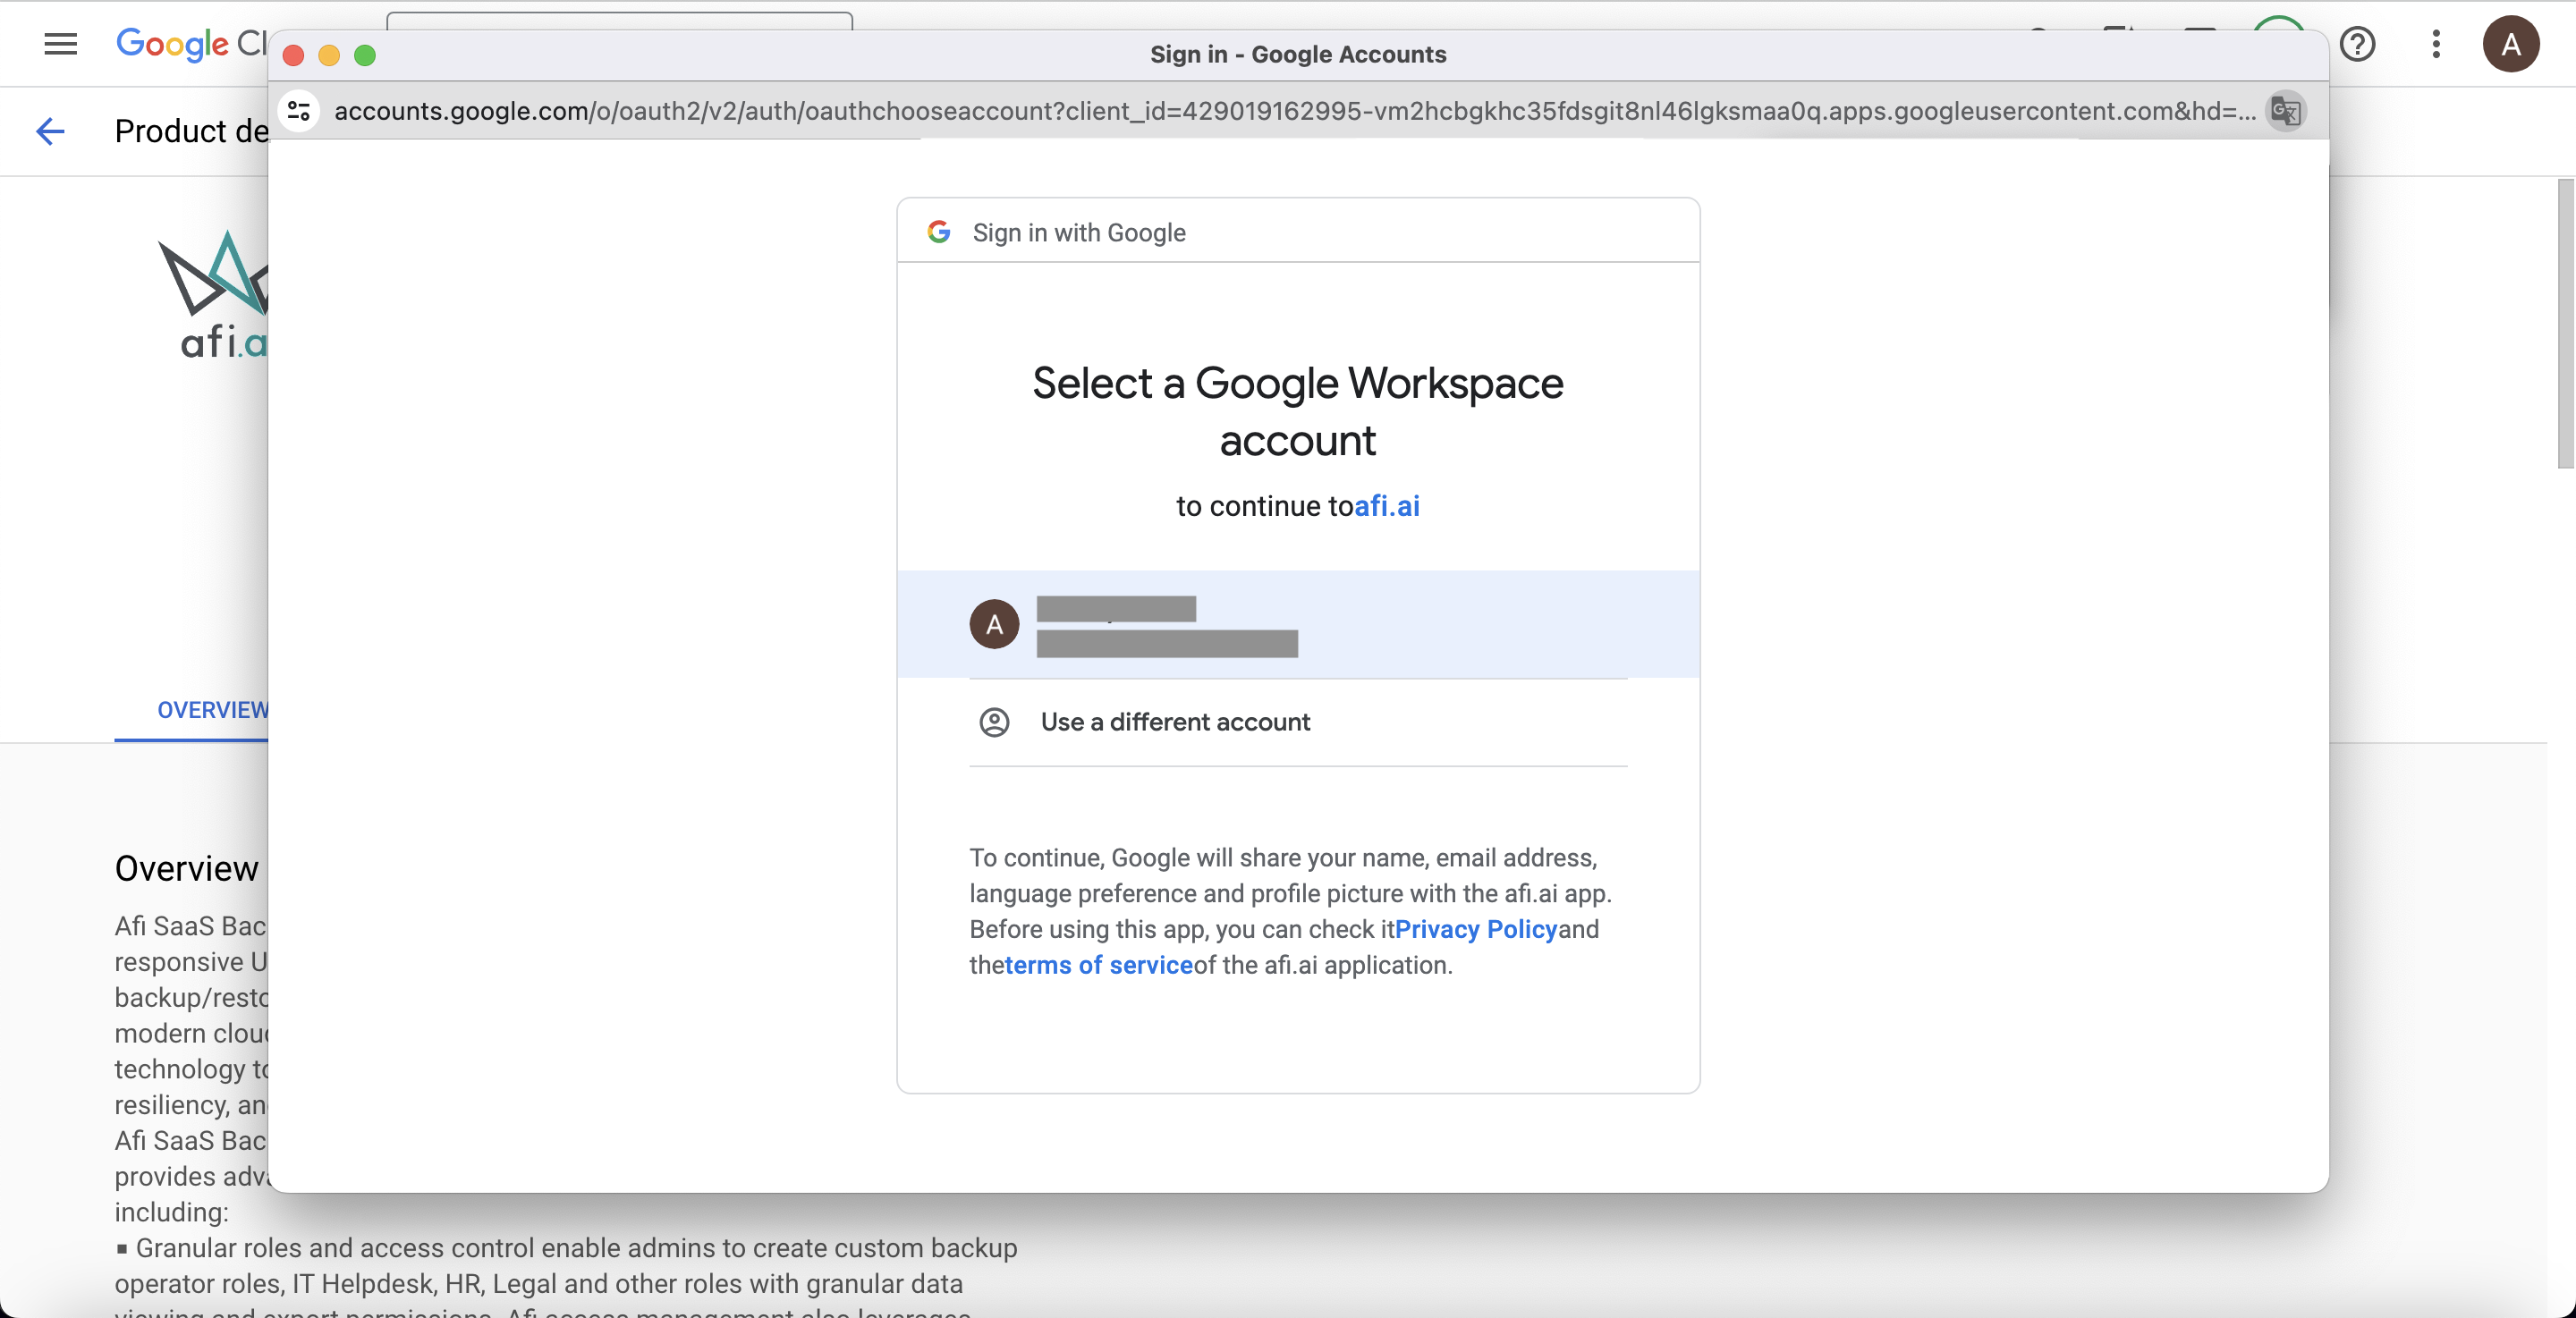
Task: Open the terms of service link
Action: click(x=1100, y=966)
